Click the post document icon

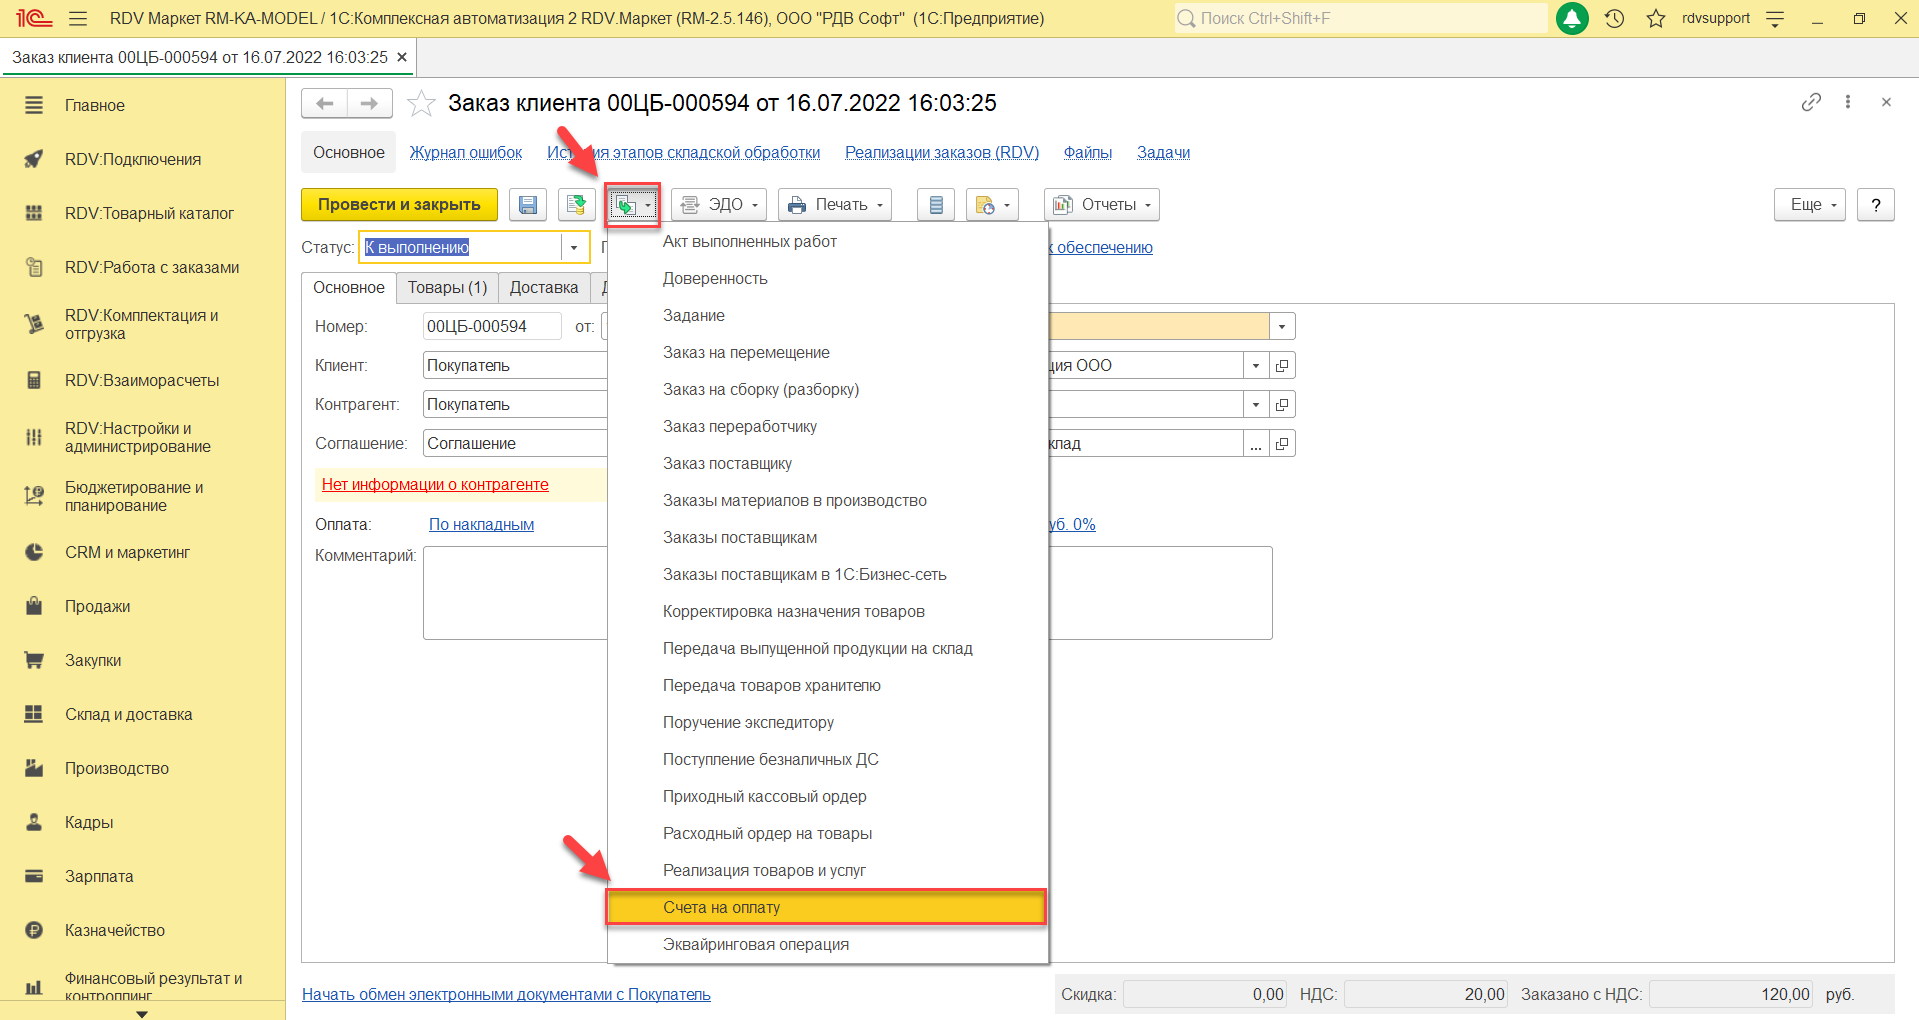(576, 205)
